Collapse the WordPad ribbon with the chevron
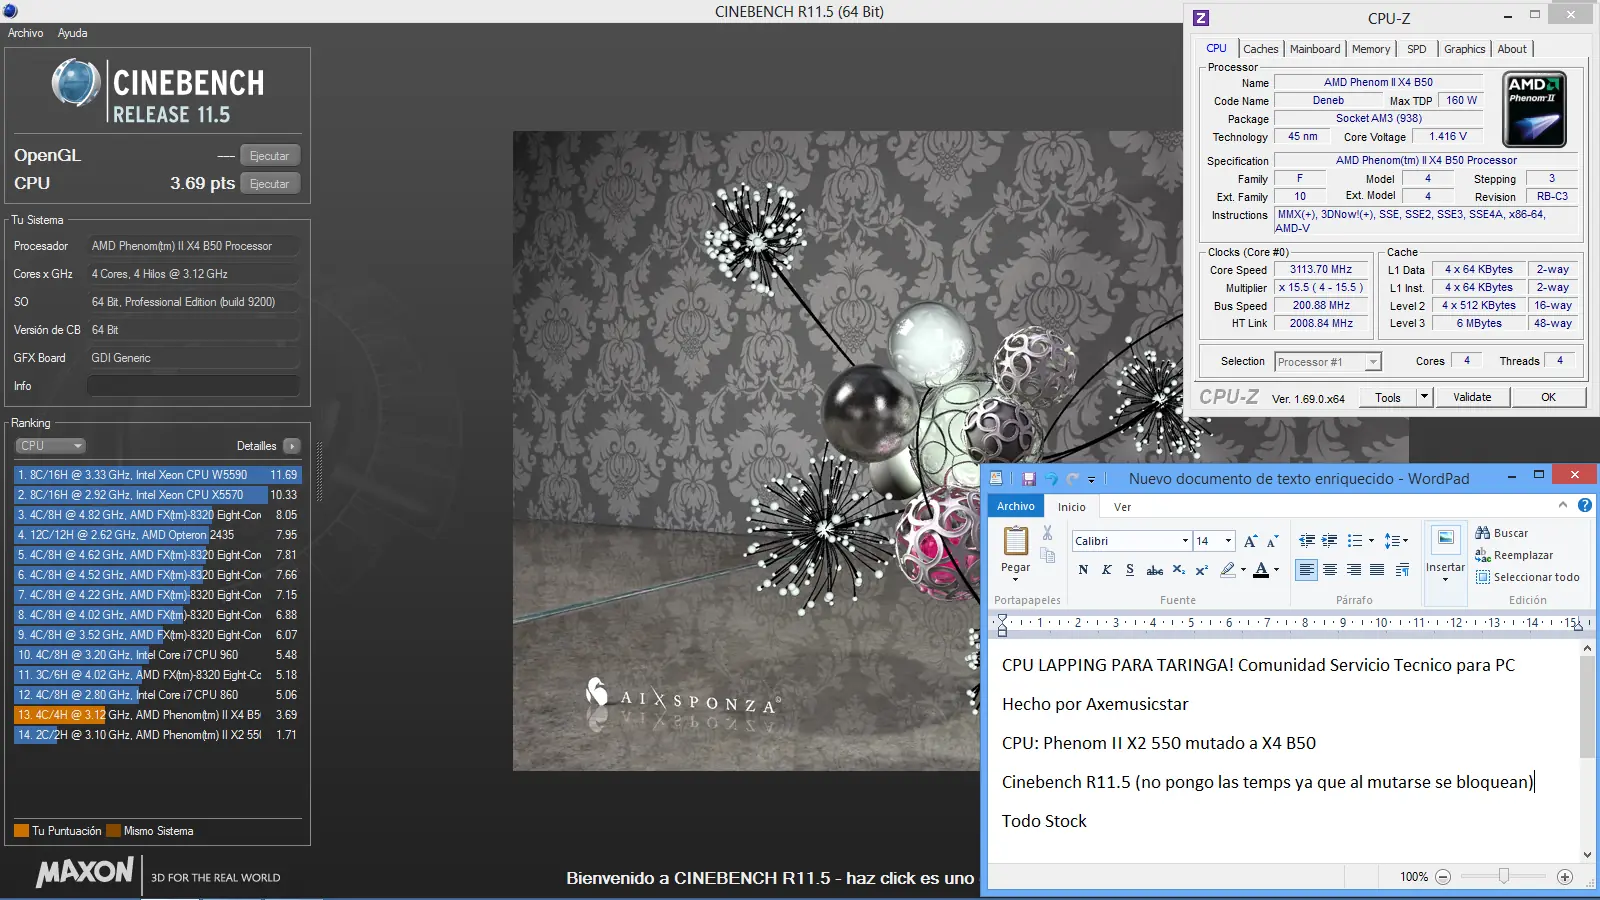This screenshot has height=900, width=1600. tap(1563, 506)
